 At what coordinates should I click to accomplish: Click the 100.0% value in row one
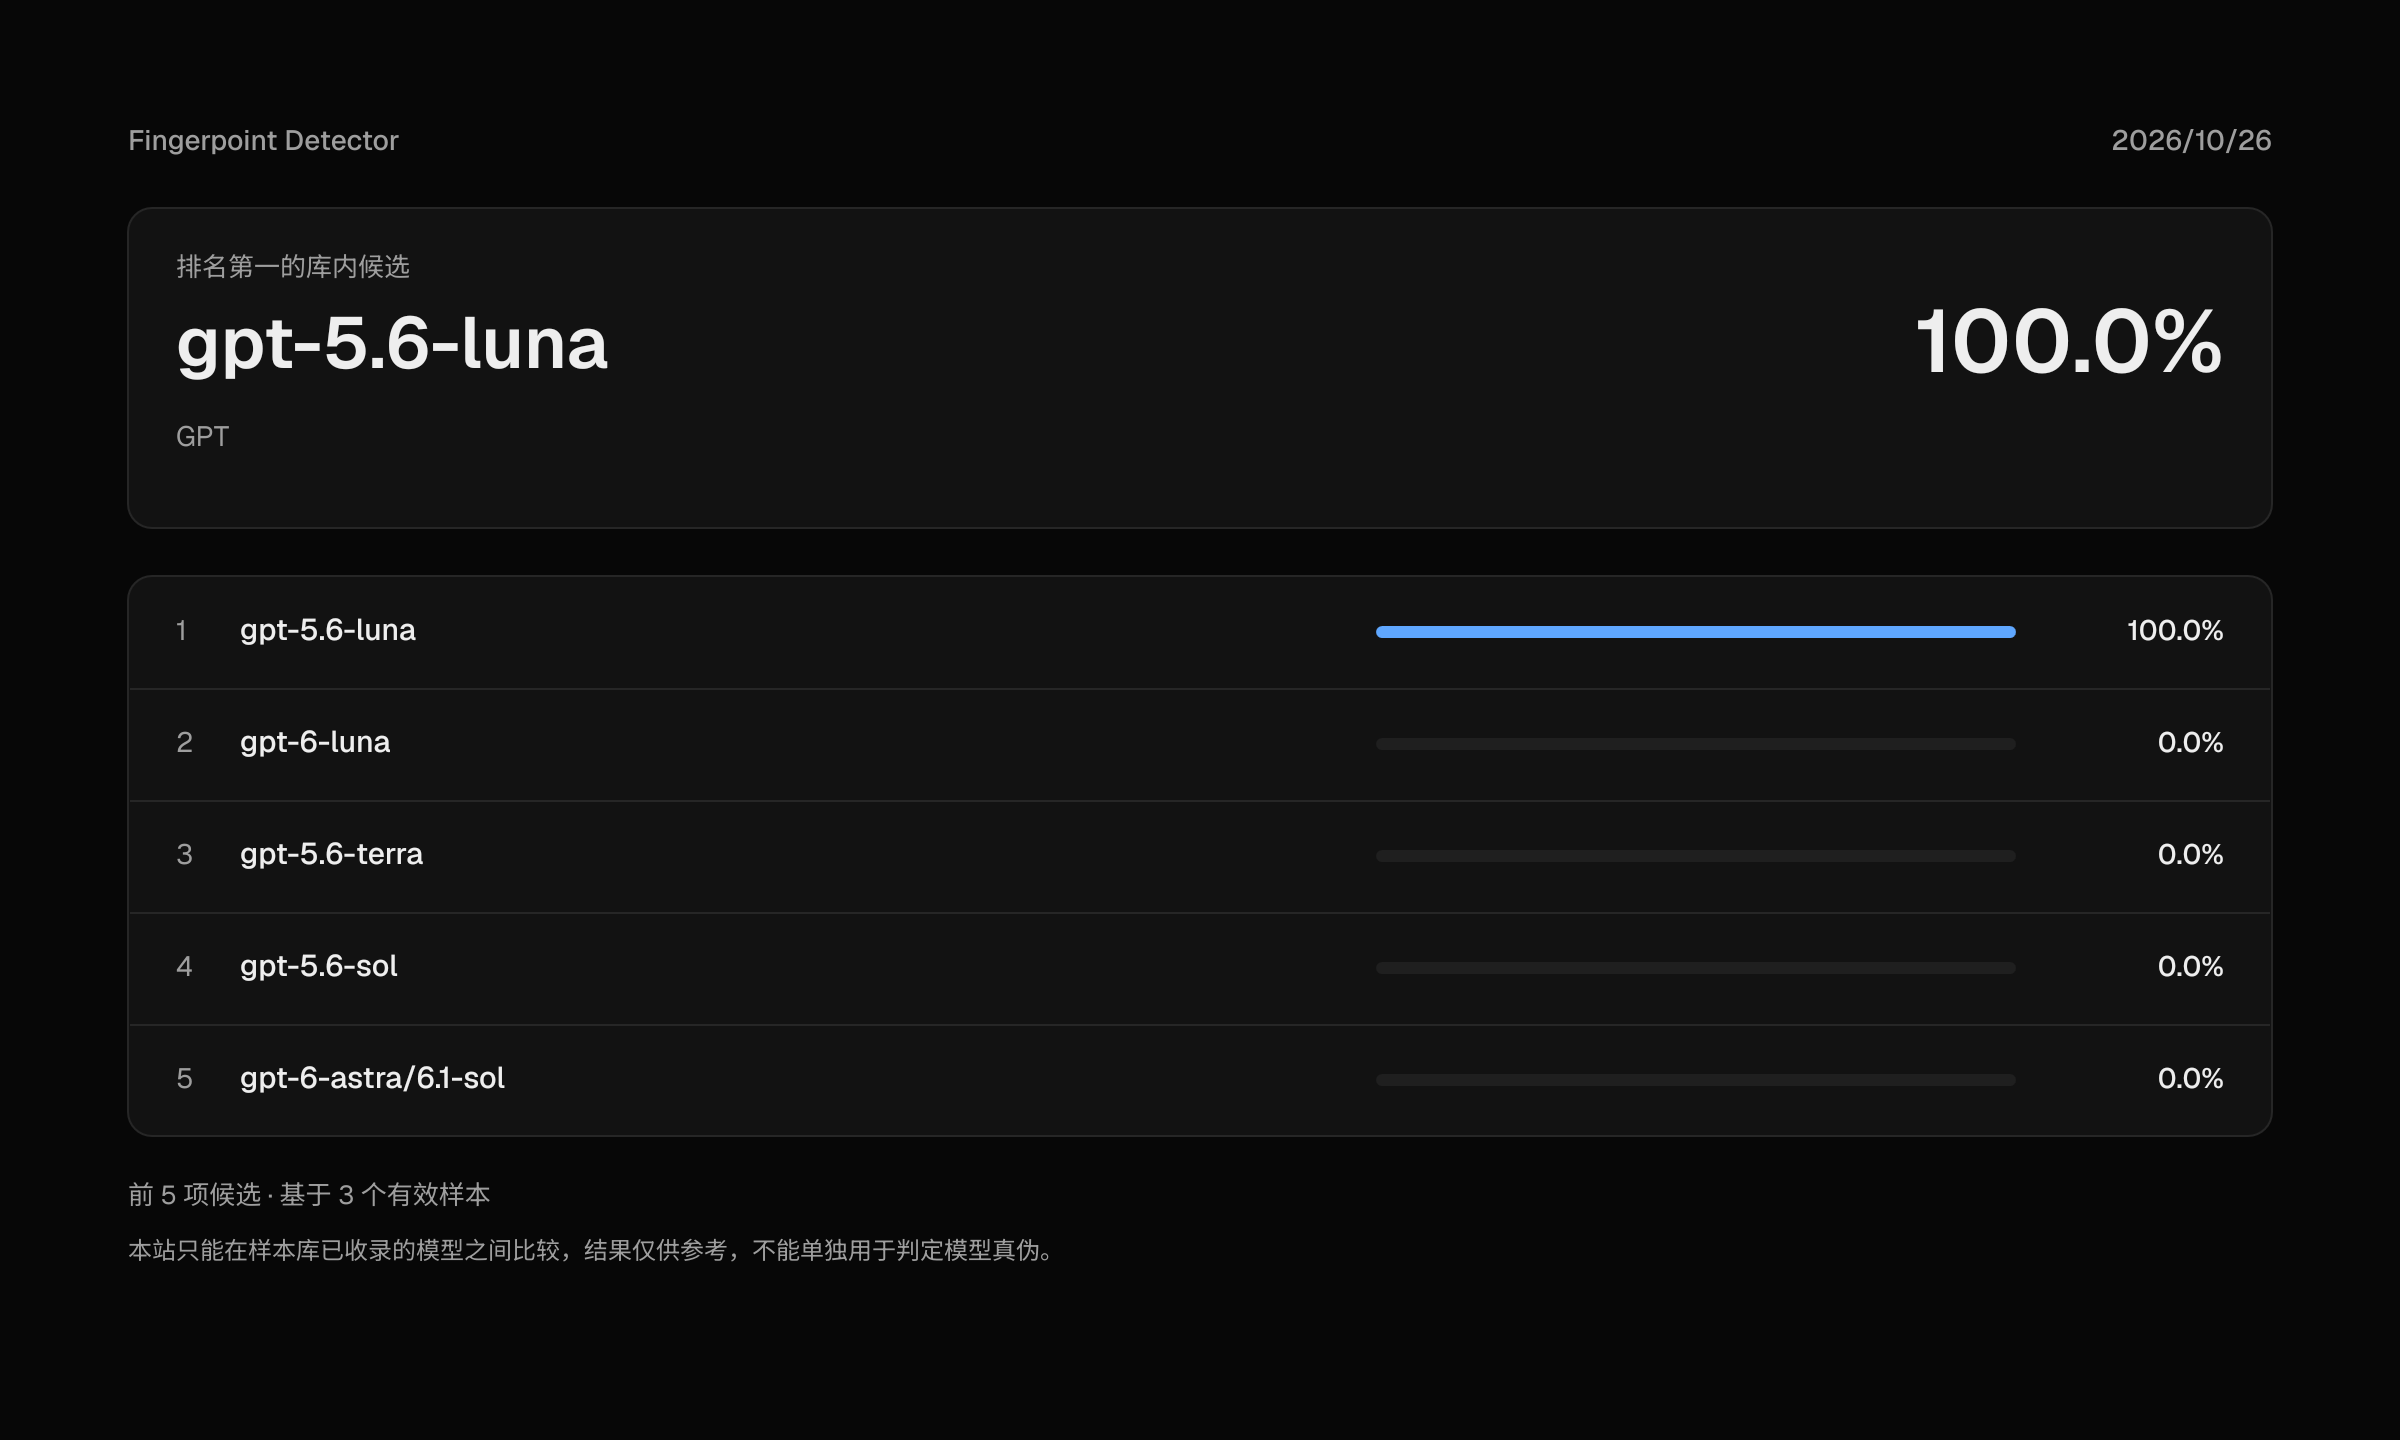2175,631
